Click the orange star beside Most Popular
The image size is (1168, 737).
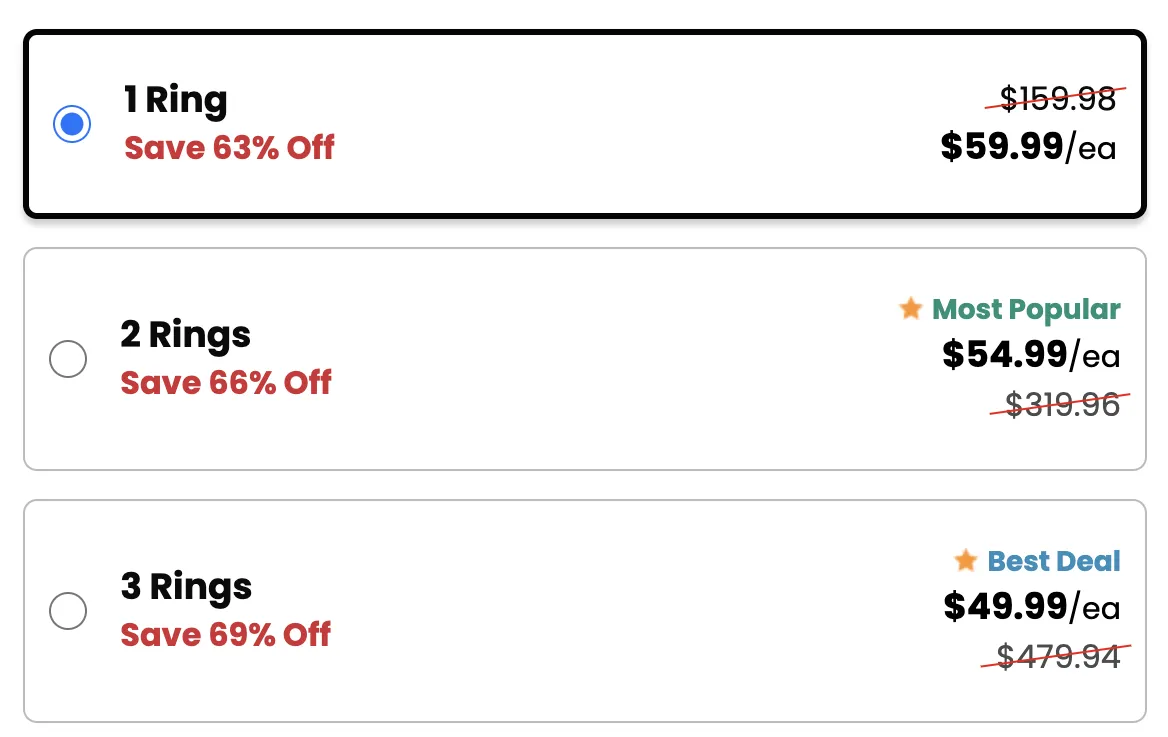910,309
